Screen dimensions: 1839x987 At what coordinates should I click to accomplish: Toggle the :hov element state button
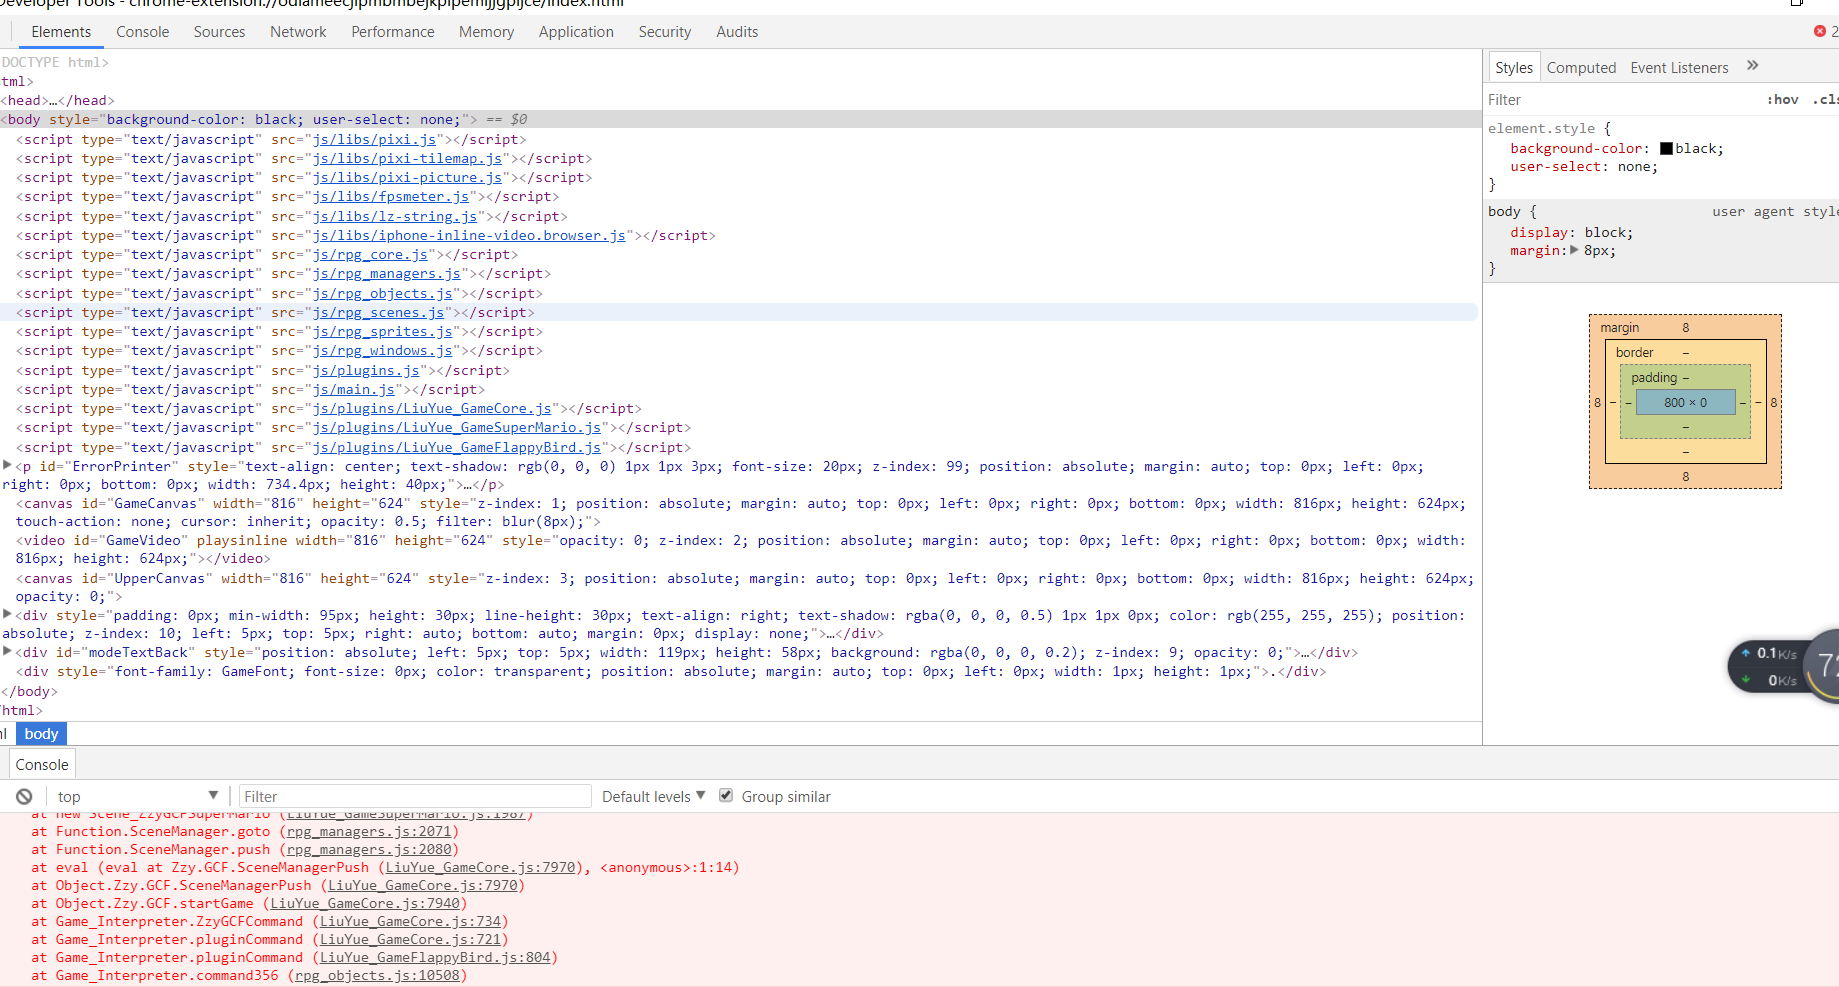1782,99
